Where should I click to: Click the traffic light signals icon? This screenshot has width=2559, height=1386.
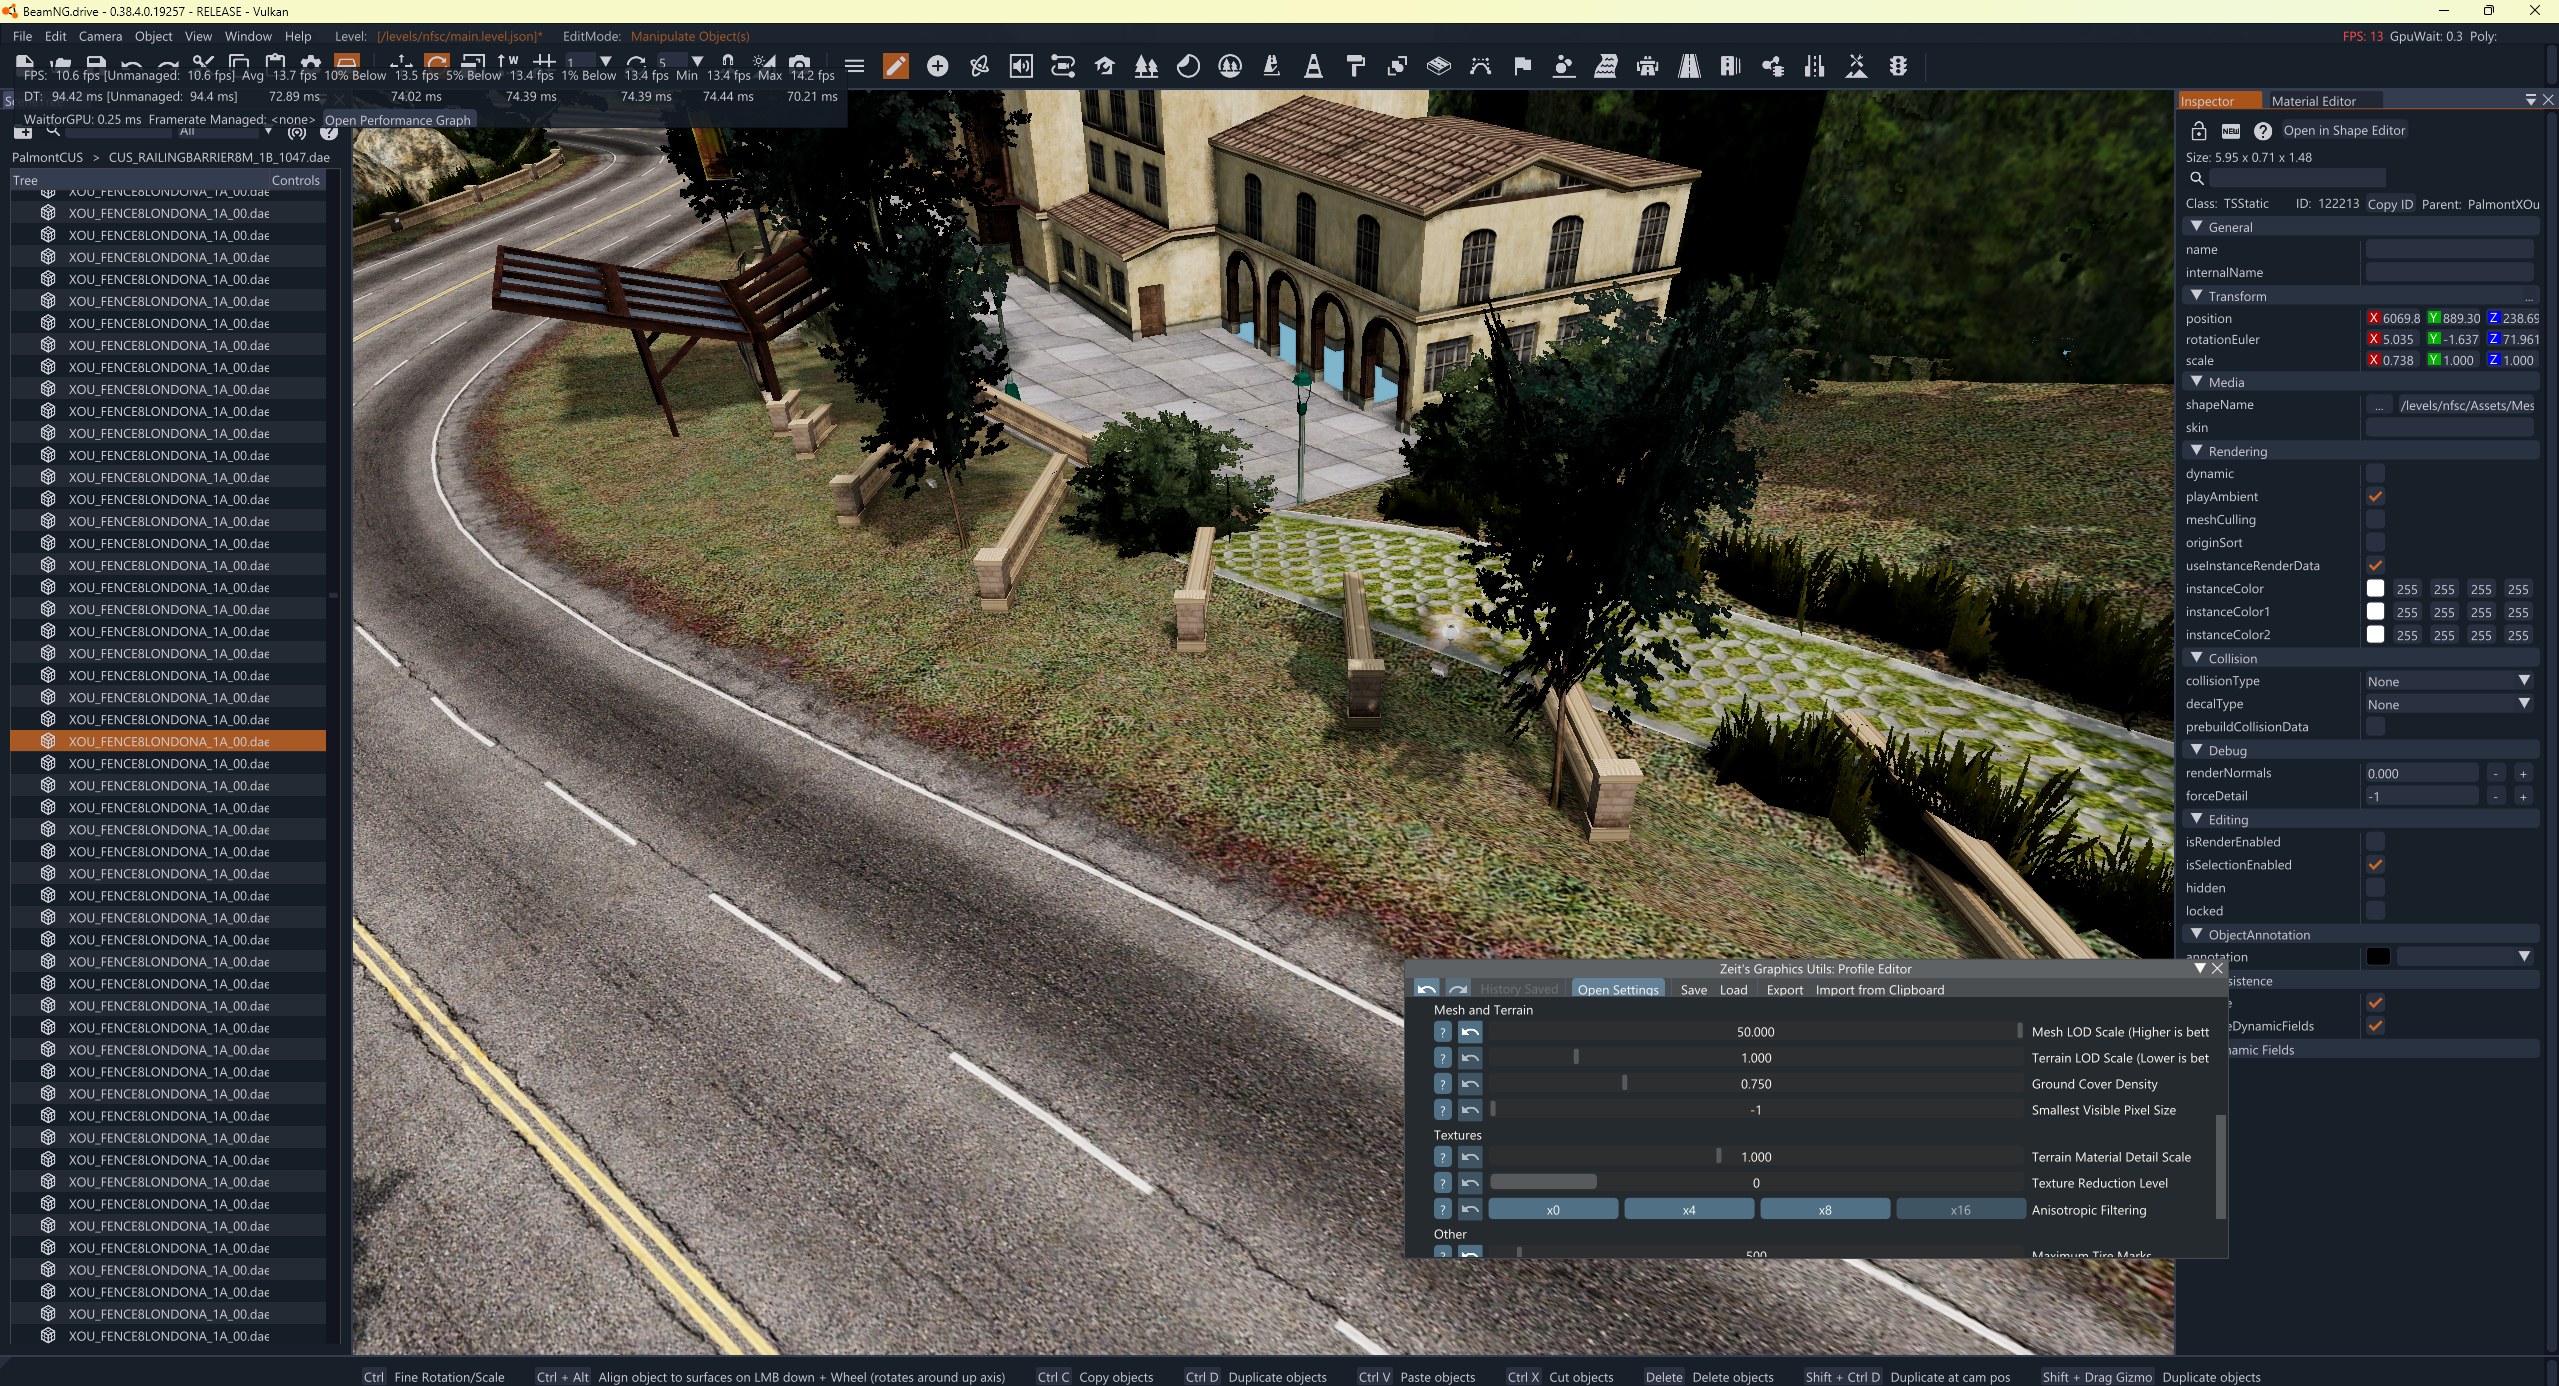tap(1898, 67)
